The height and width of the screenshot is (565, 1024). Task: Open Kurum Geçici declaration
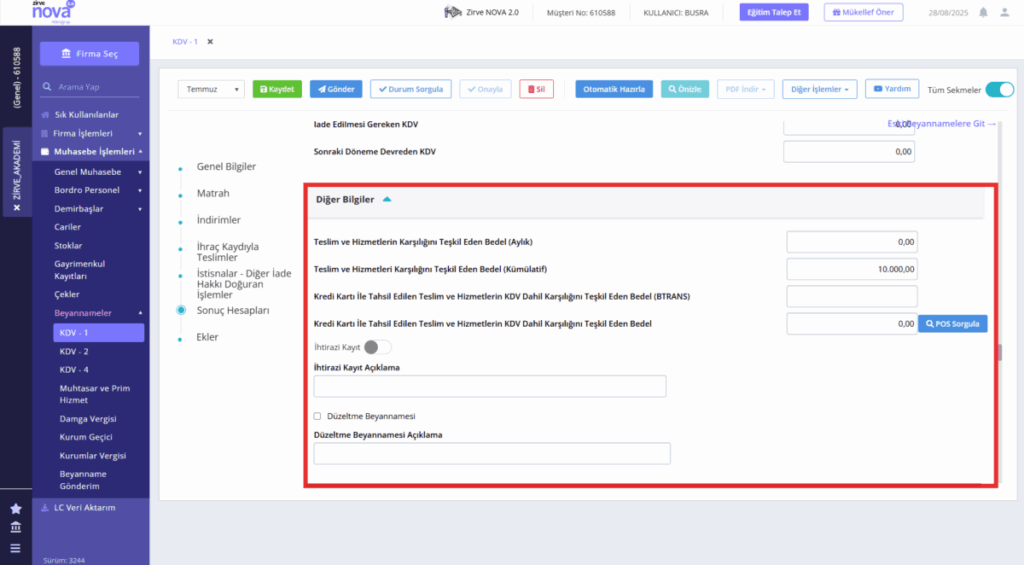pos(86,437)
